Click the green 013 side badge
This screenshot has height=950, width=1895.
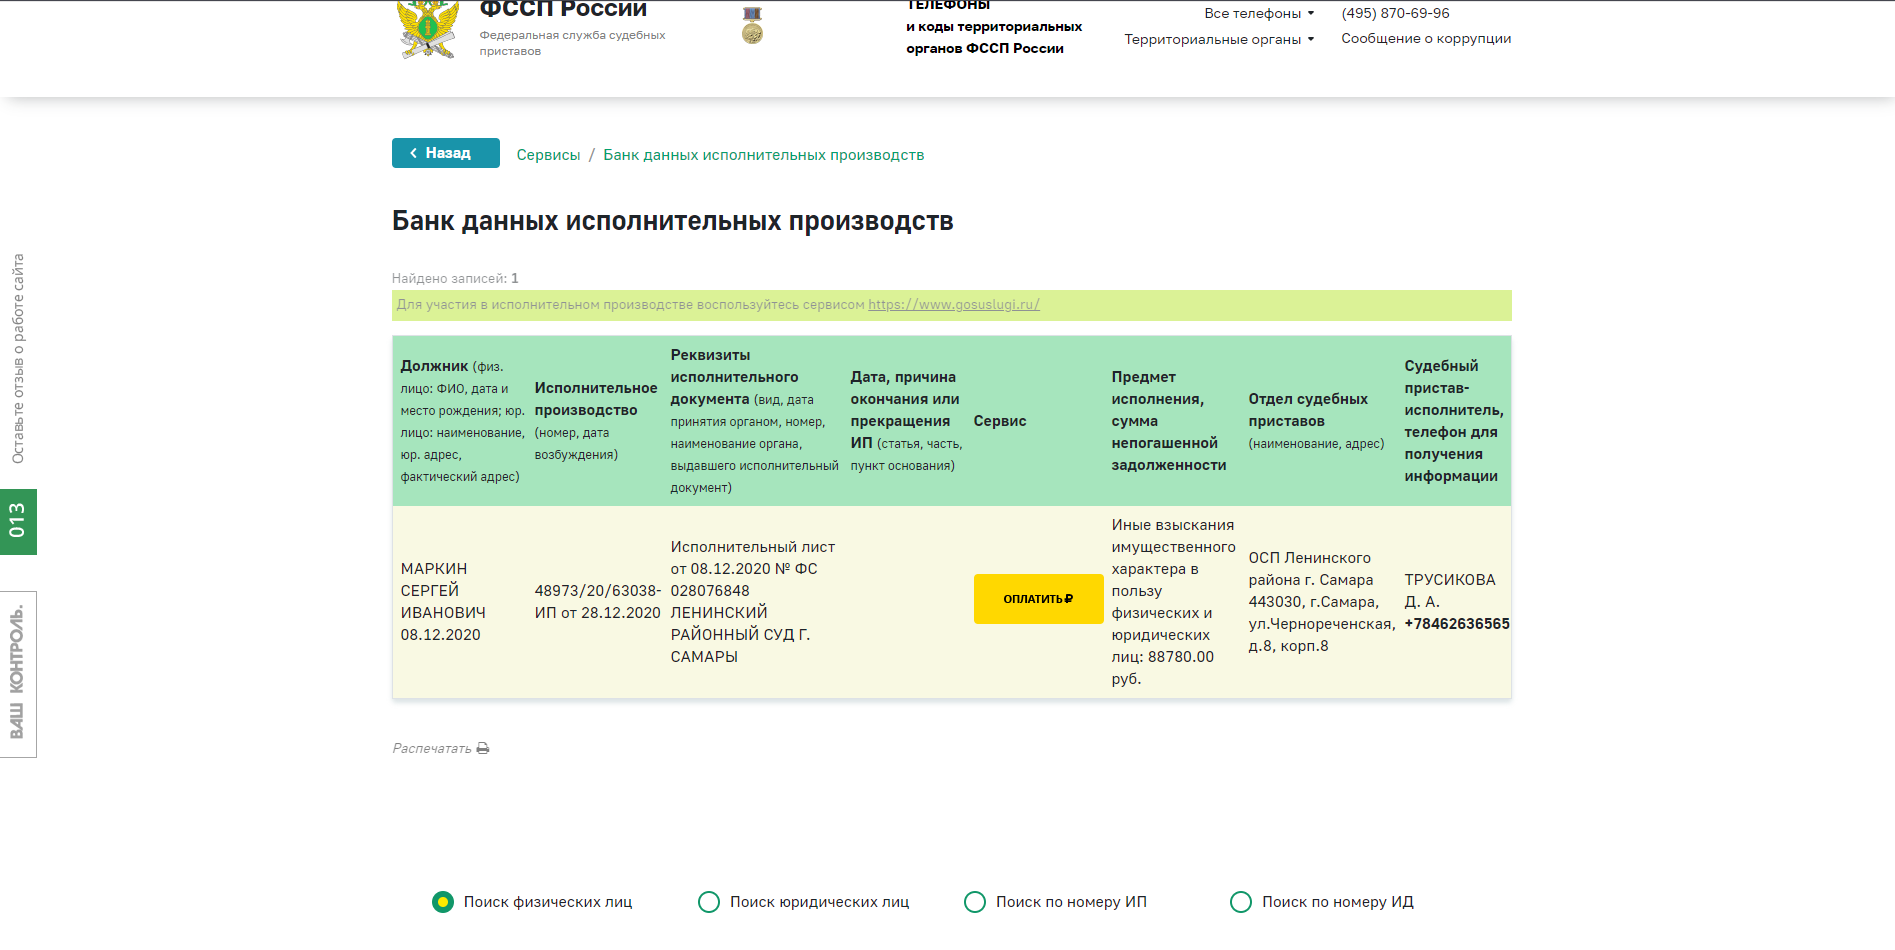coord(18,522)
